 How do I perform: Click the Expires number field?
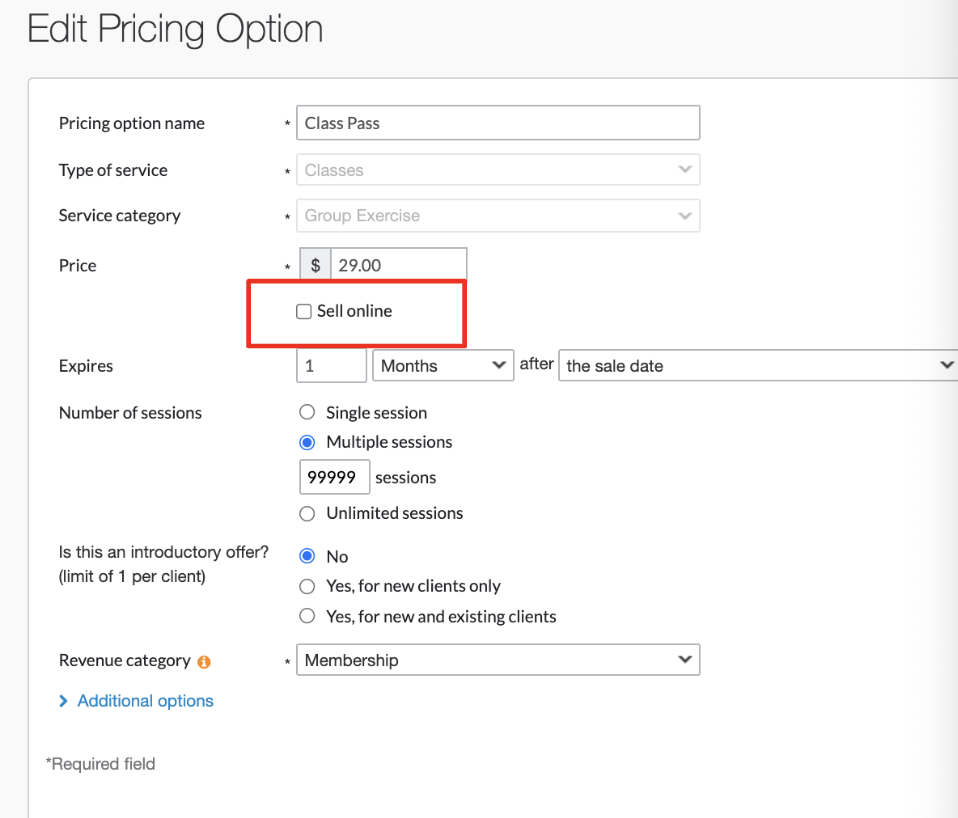tap(331, 366)
